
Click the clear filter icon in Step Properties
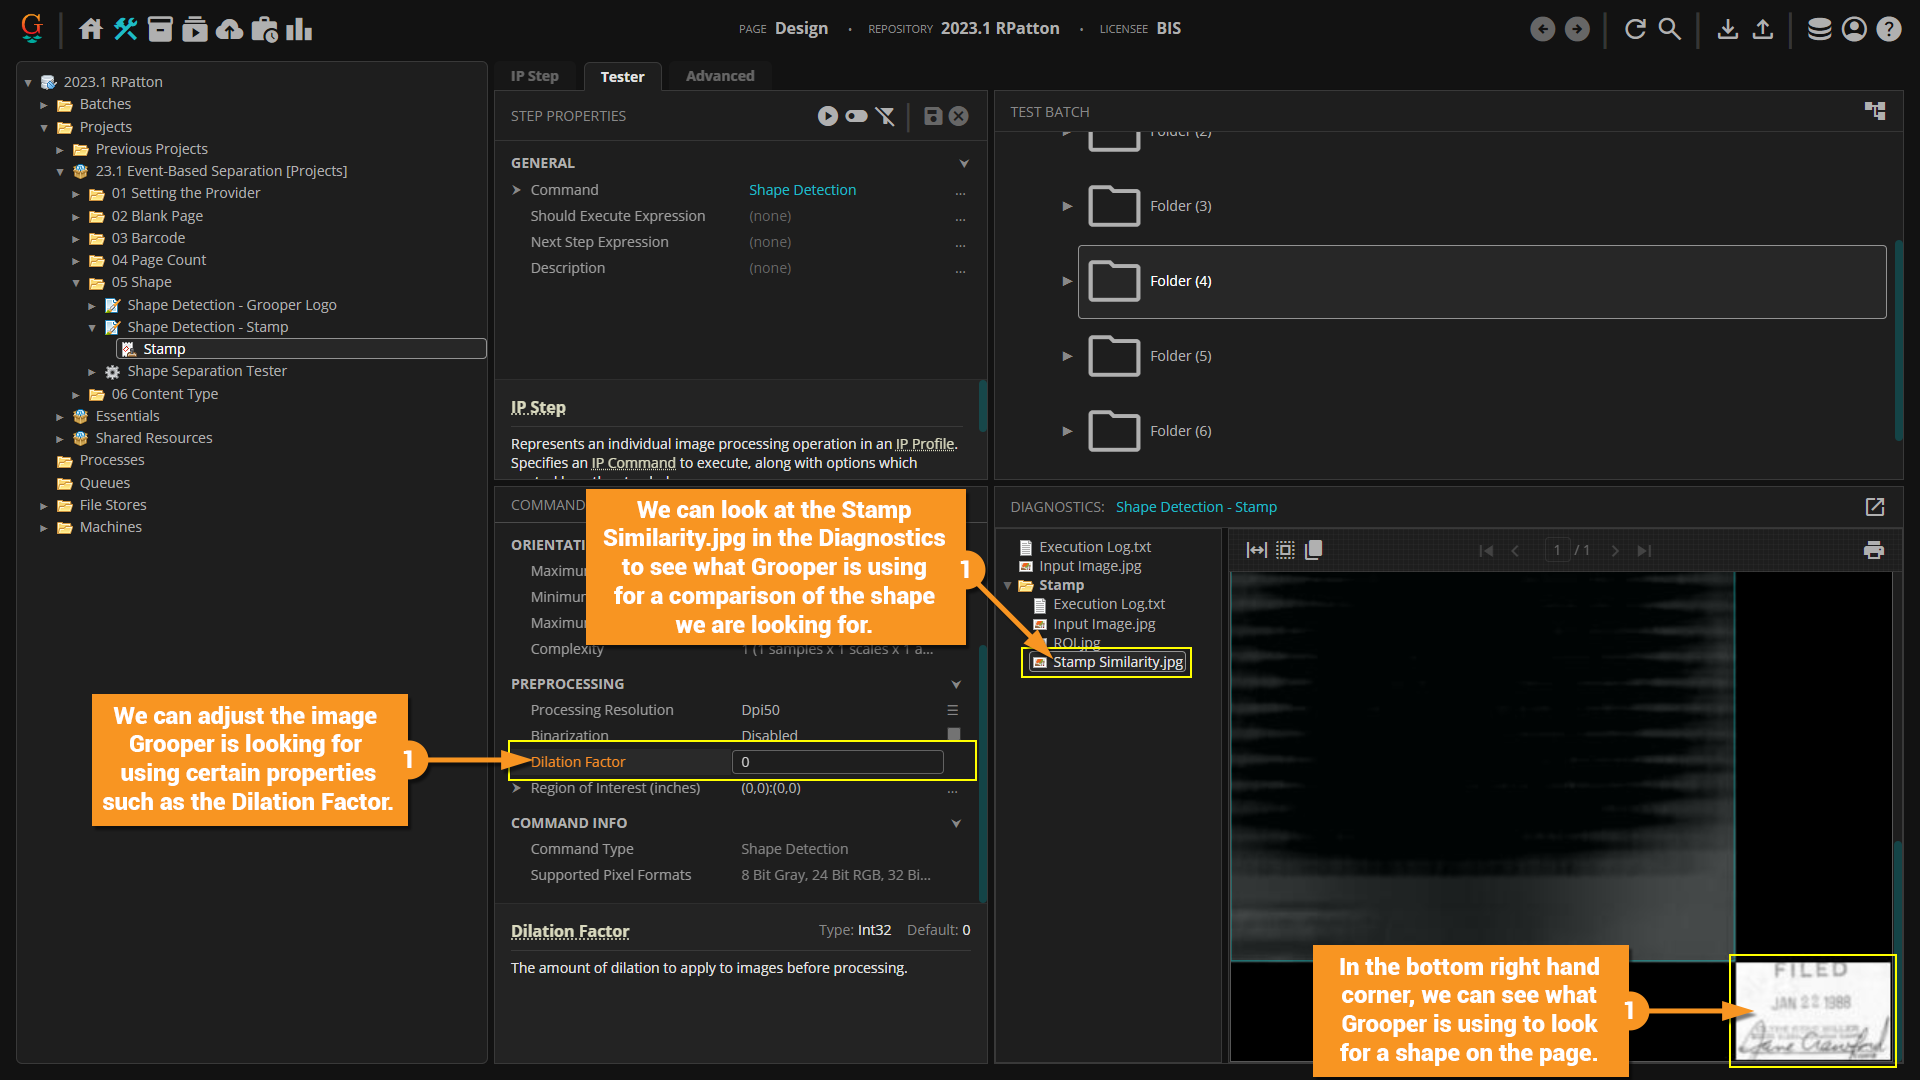(885, 116)
